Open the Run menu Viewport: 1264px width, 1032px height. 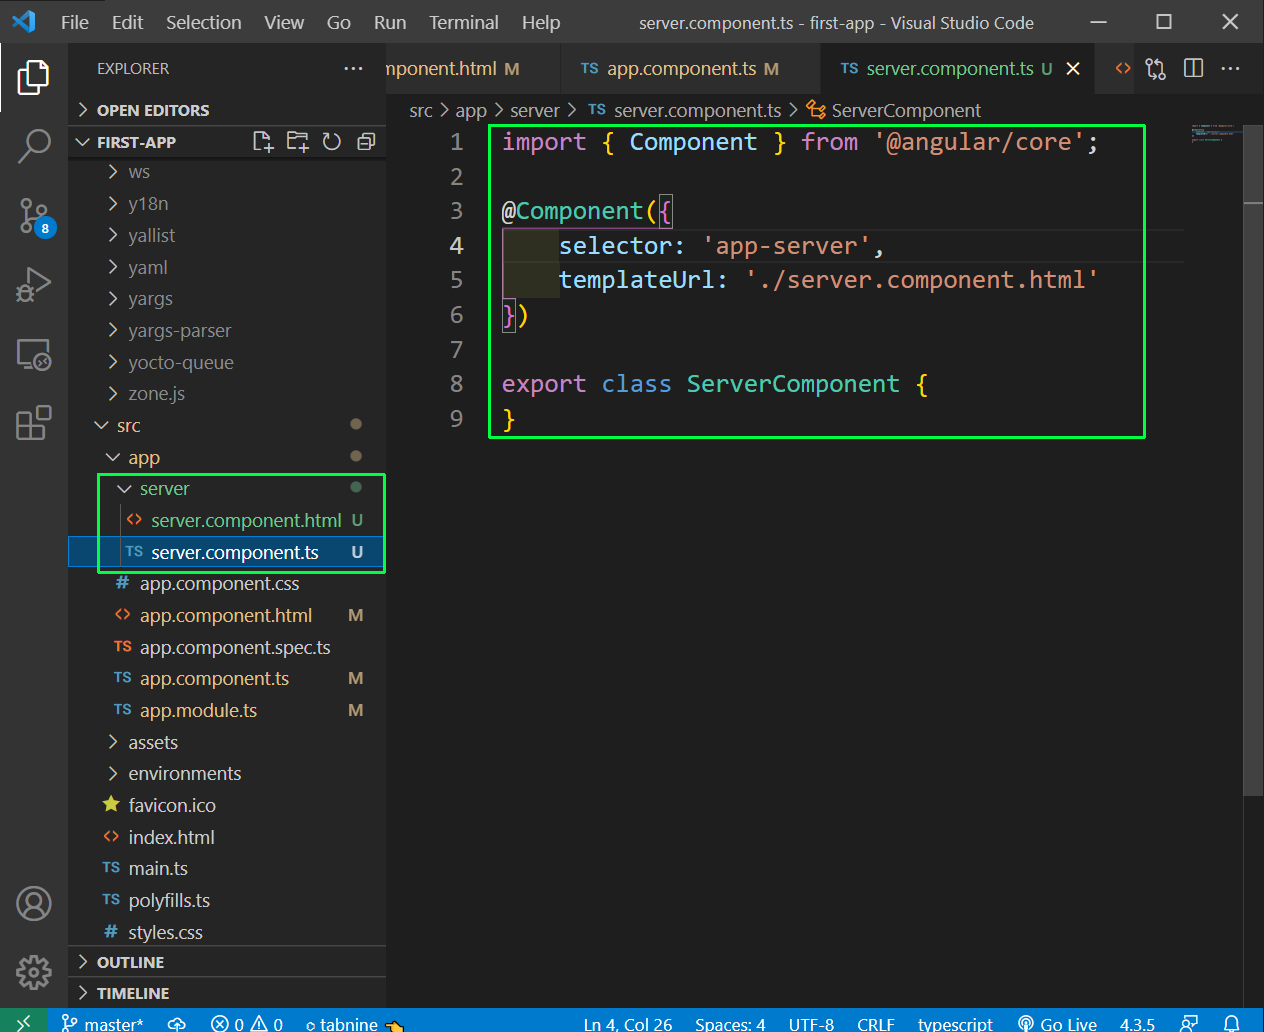coord(390,22)
